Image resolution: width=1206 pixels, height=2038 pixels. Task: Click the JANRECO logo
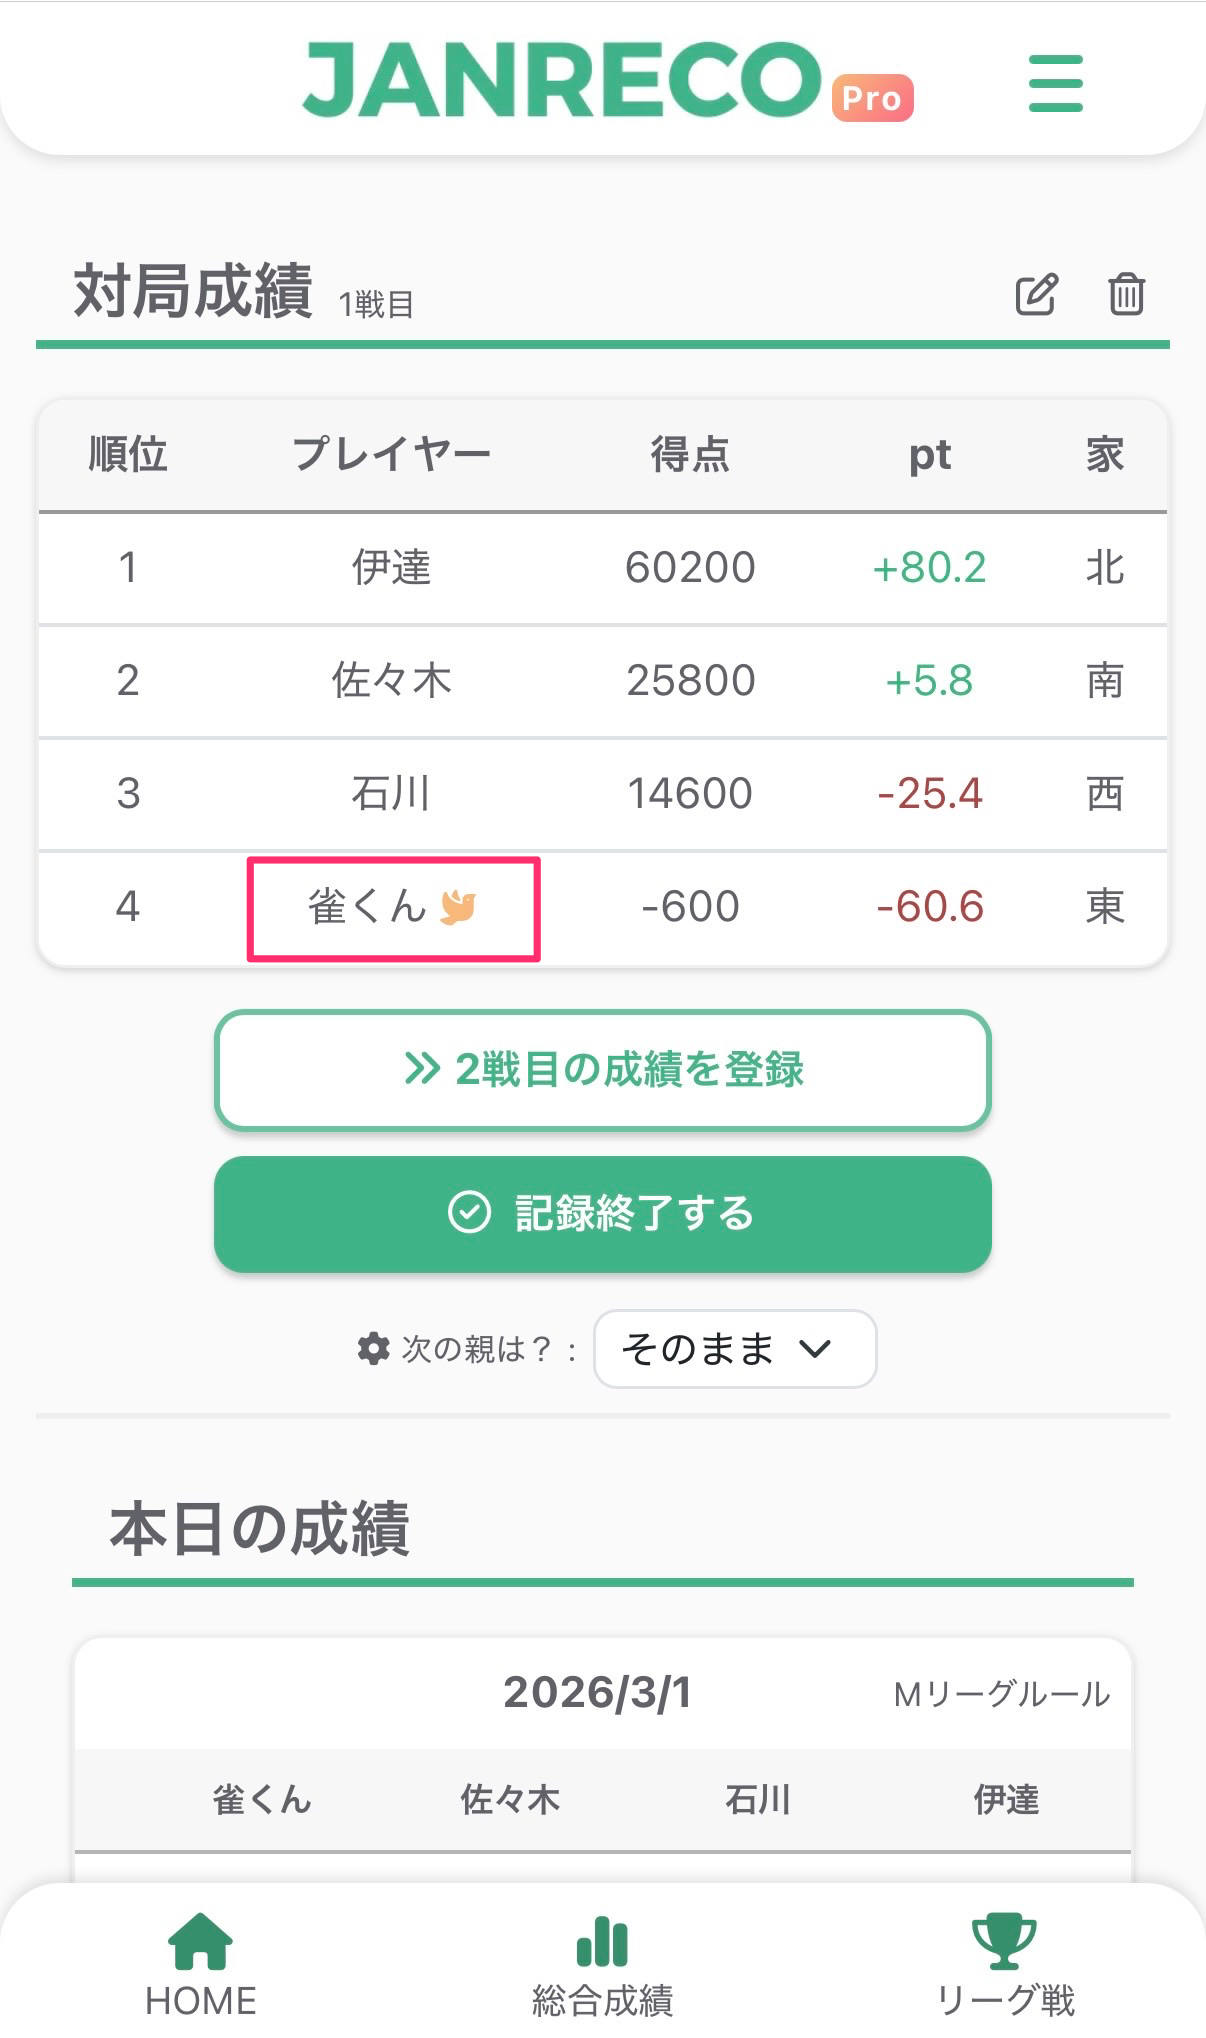561,80
